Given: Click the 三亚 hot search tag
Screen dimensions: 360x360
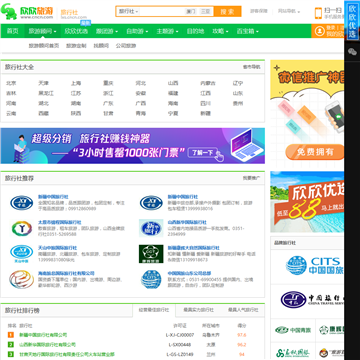Looking at the screenshot, I should click(205, 11).
